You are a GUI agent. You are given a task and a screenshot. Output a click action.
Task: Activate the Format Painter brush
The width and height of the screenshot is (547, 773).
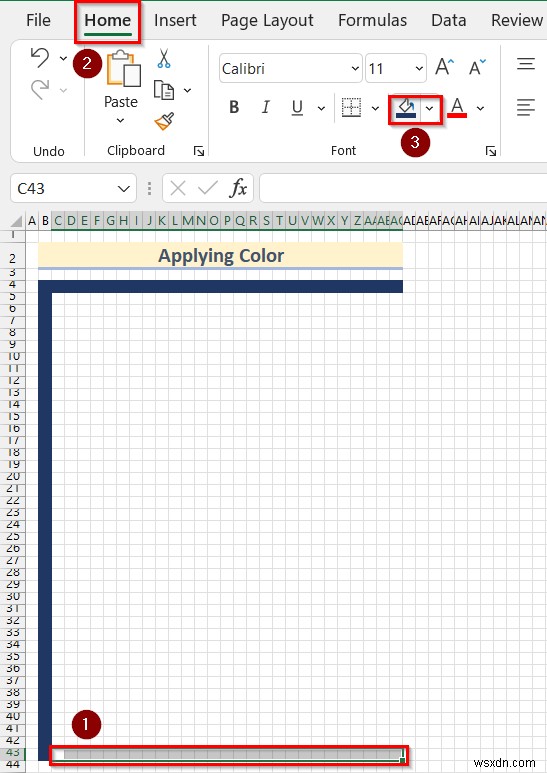(164, 121)
